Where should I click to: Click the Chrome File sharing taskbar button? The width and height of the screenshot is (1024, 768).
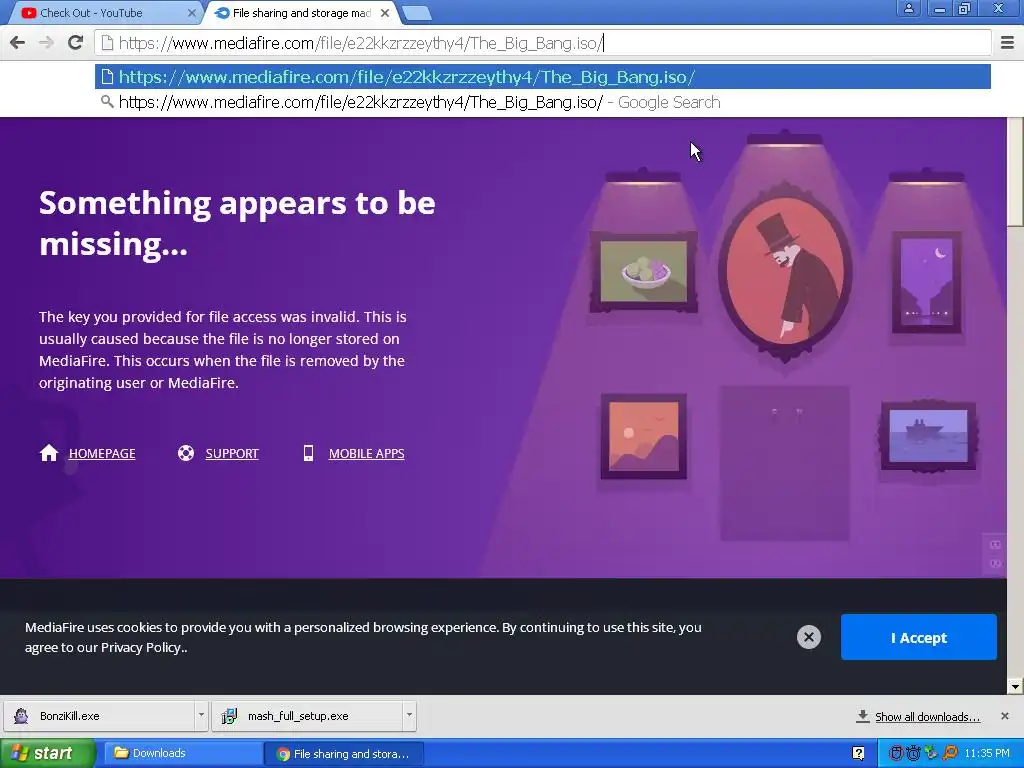pyautogui.click(x=344, y=754)
